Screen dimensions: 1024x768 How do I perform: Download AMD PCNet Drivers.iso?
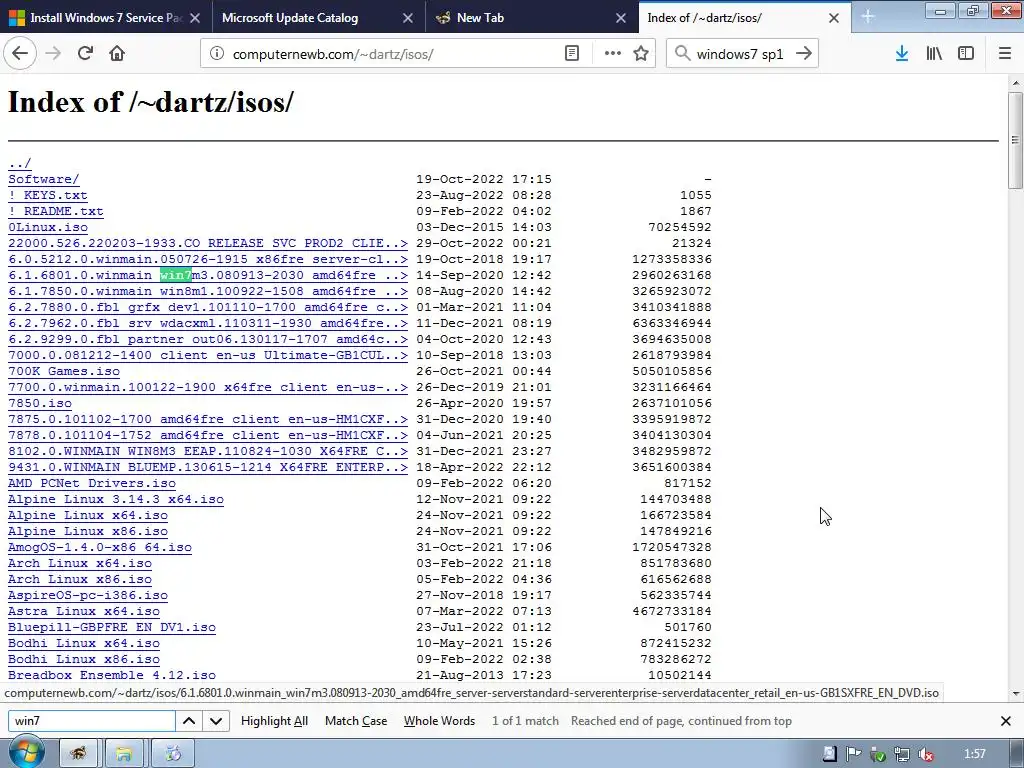coord(92,483)
